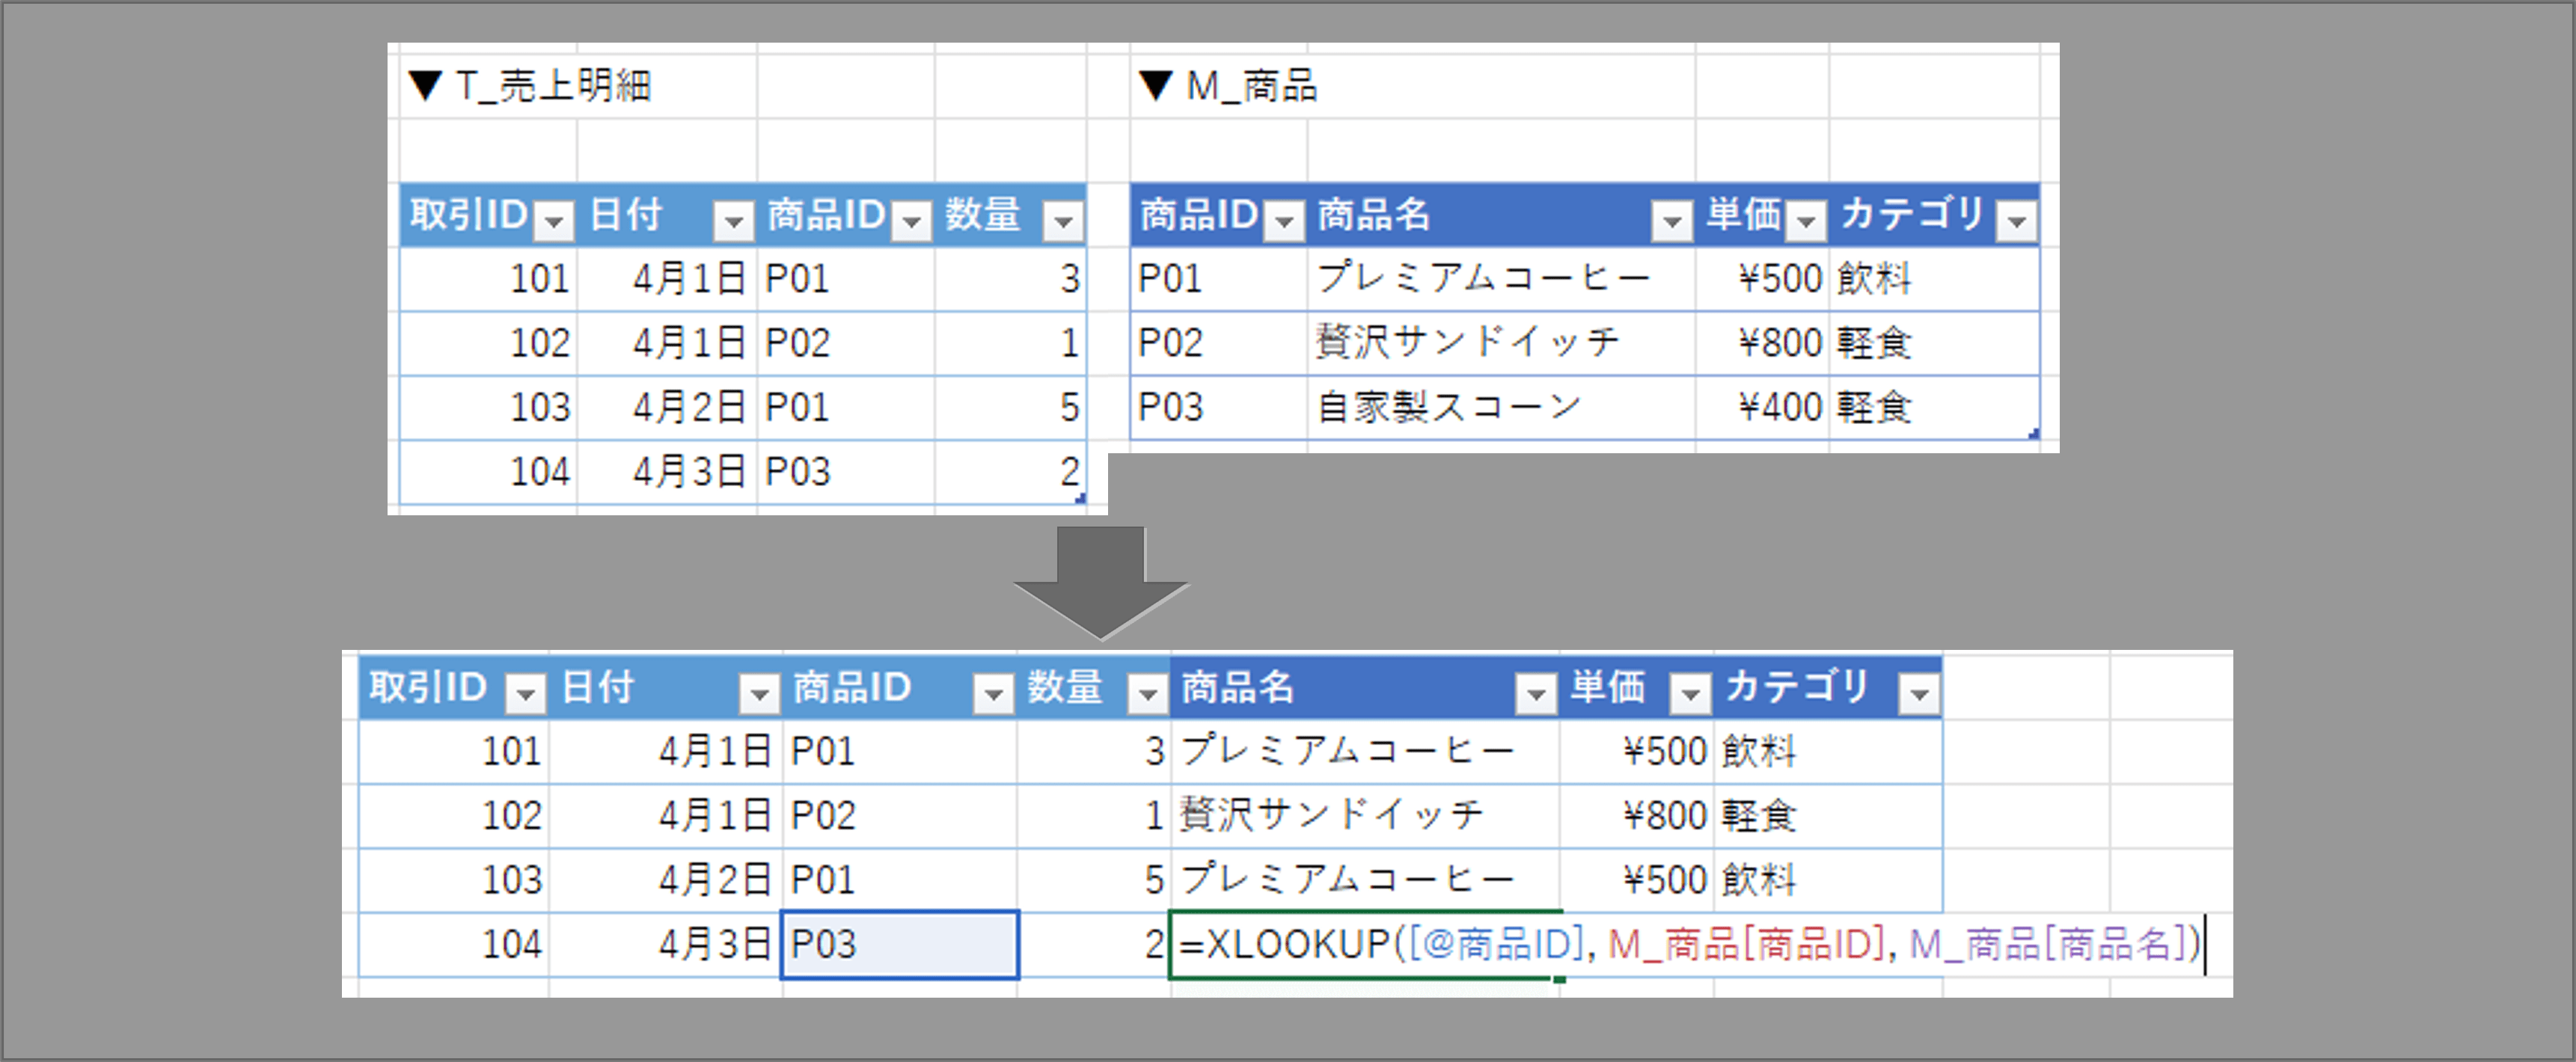Select cell 101 in top T_売上明細 table
Viewport: 2576px width, 1062px height.
tap(488, 278)
